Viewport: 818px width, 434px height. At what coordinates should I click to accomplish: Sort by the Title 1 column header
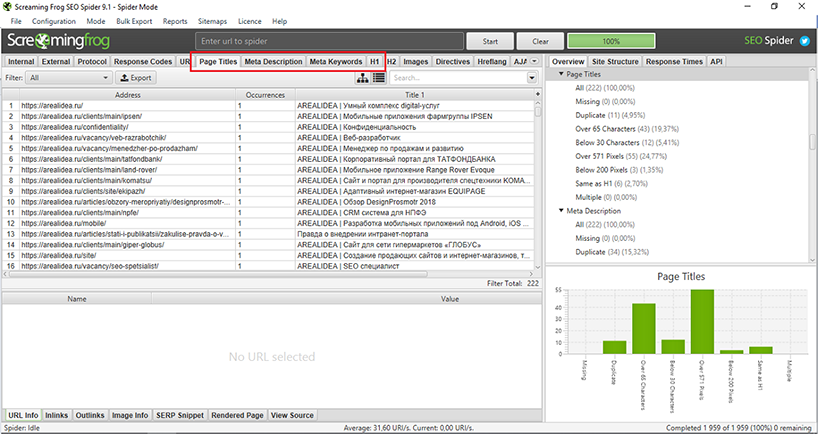[x=415, y=95]
